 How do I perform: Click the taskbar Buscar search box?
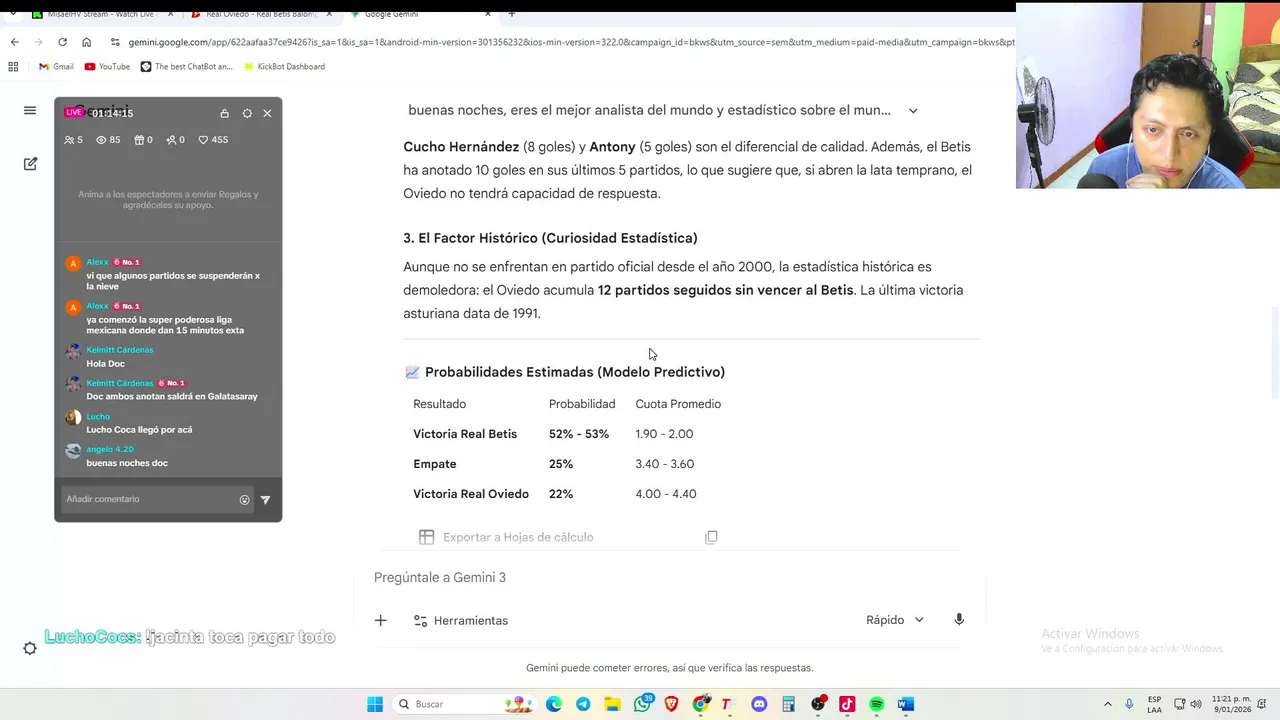coord(465,704)
